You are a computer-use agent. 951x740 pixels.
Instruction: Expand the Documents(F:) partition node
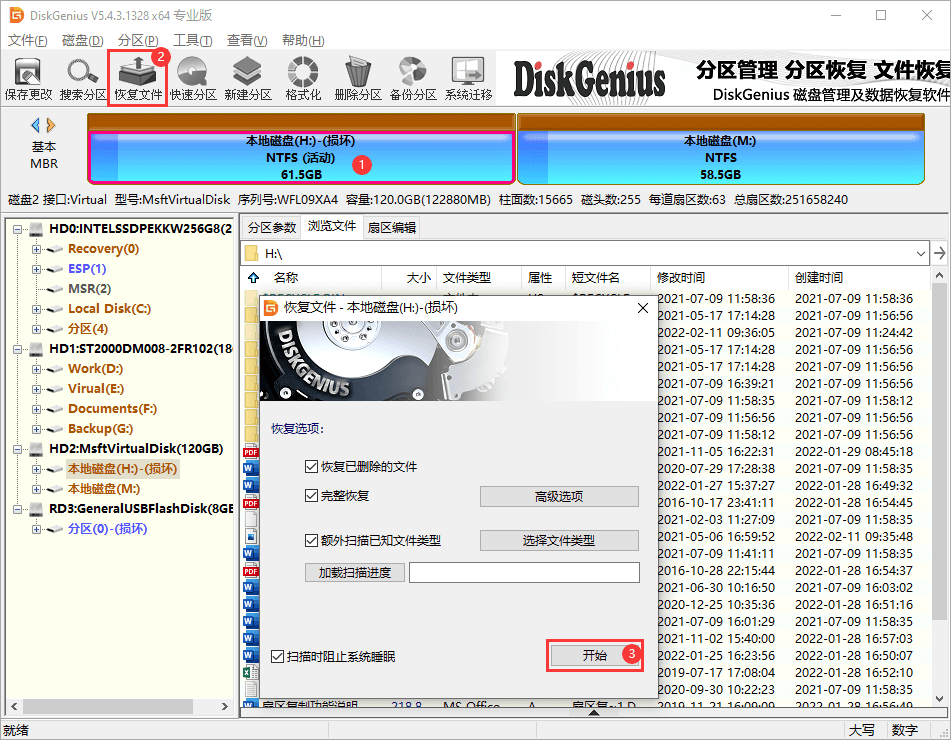(36, 409)
